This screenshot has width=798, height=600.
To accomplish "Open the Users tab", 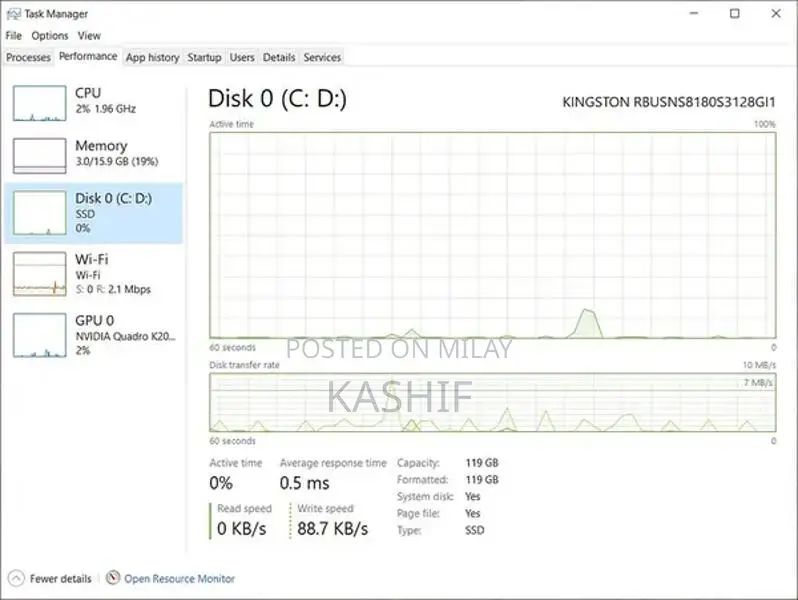I will coord(242,58).
